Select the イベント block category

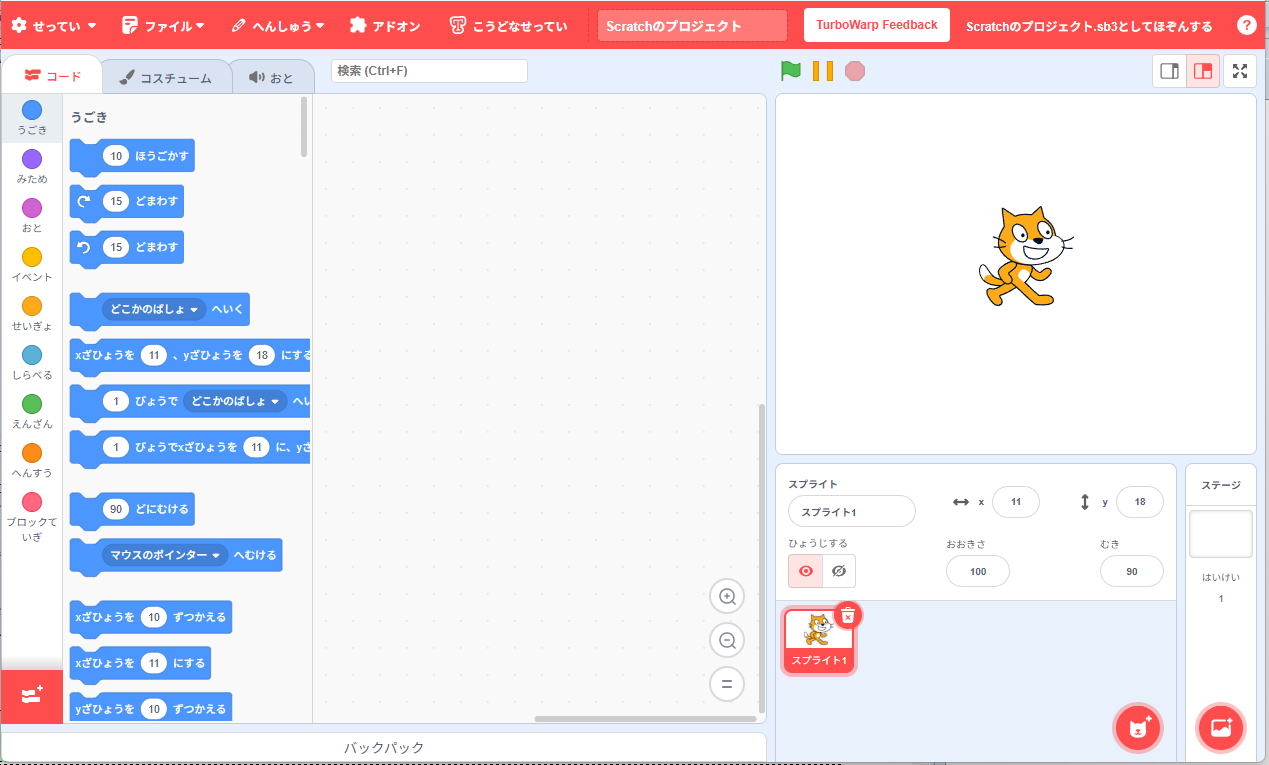click(32, 265)
